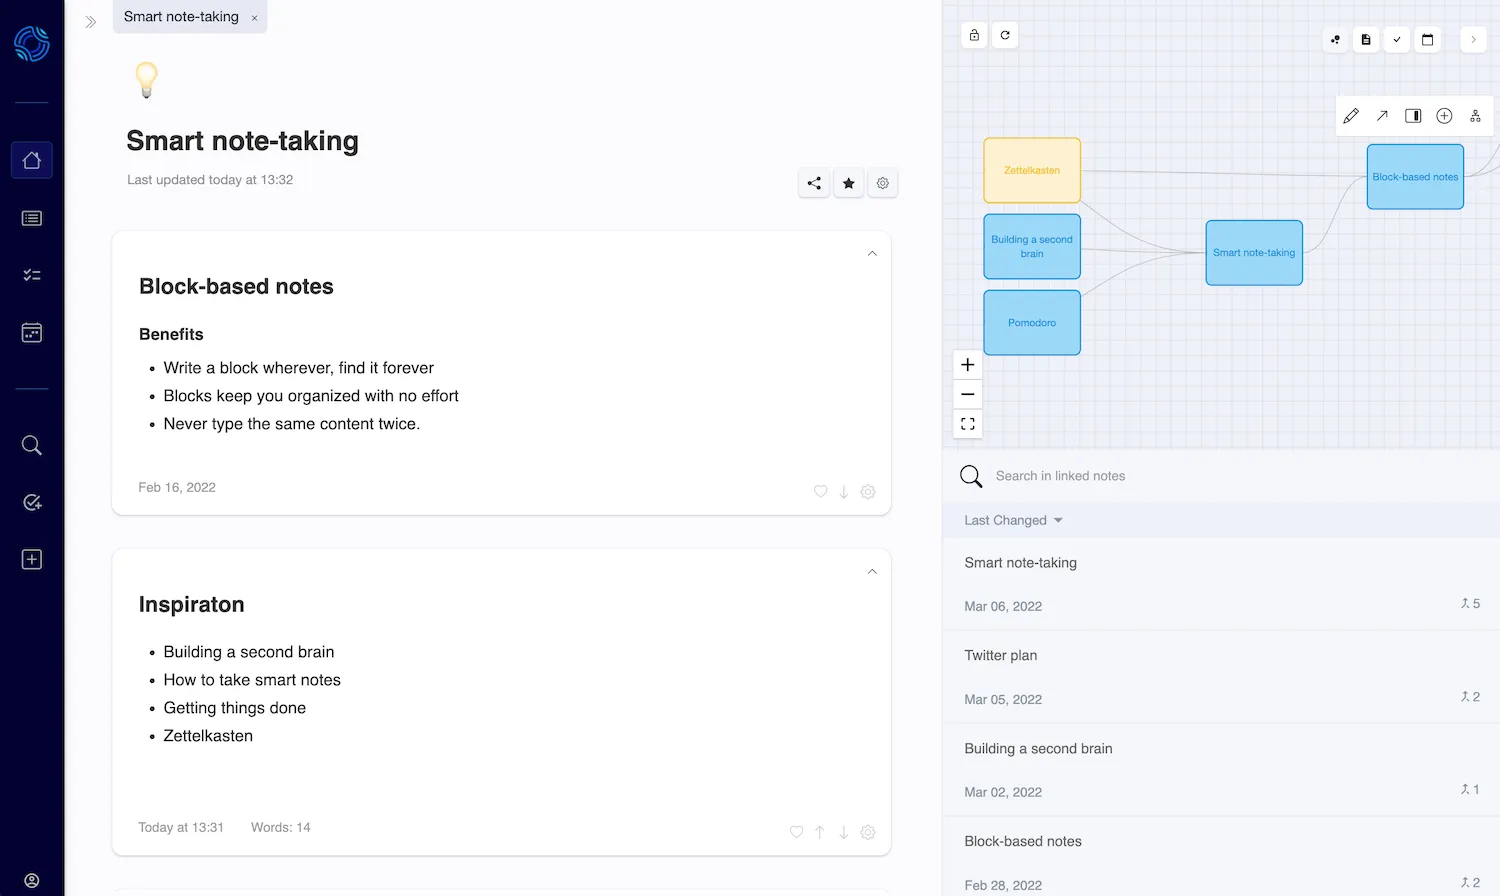Star the Smart note-taking page
Image resolution: width=1500 pixels, height=896 pixels.
pos(848,183)
